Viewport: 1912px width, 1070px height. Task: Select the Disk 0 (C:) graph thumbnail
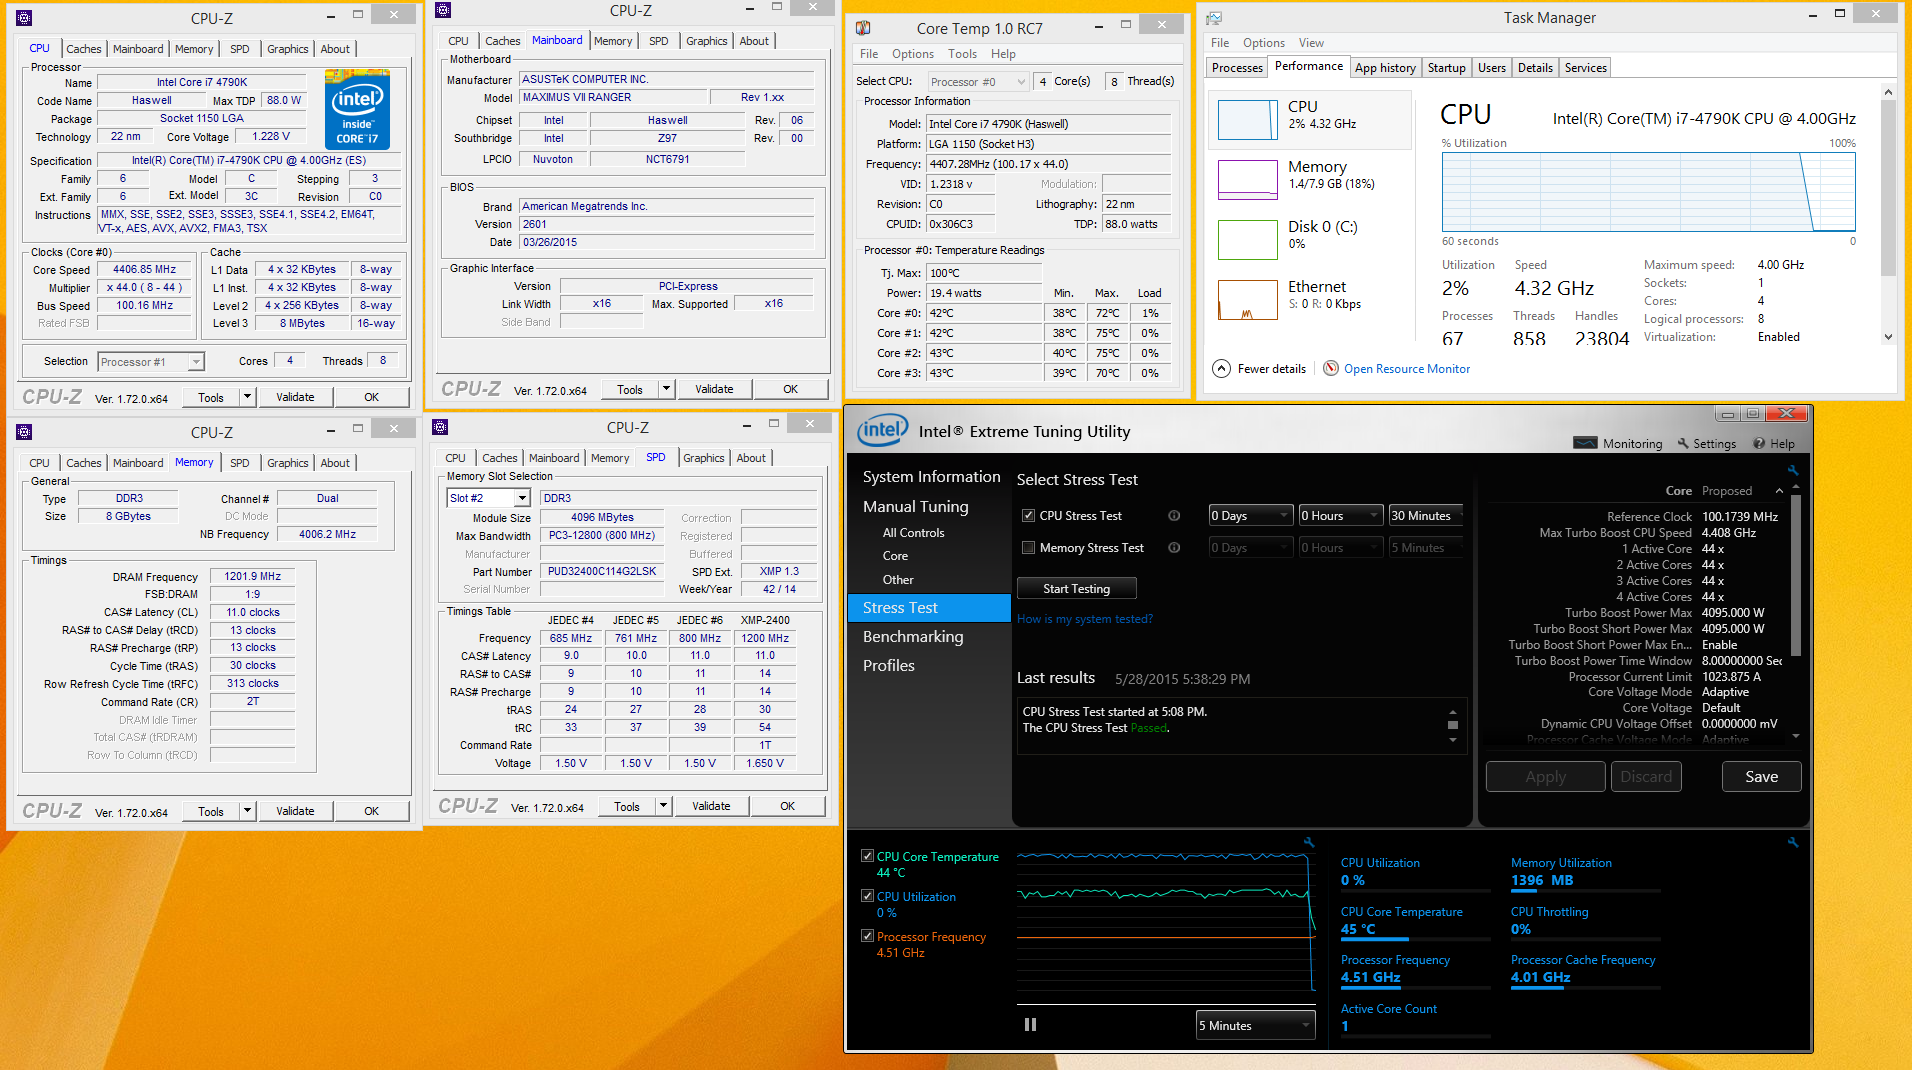coord(1247,240)
